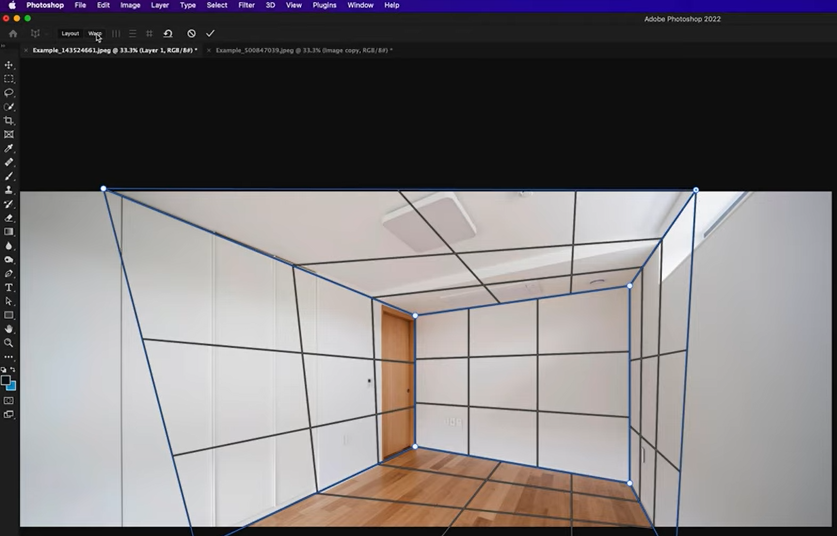Screen dimensions: 837x536
Task: Select the Blur tool
Action: pyautogui.click(x=9, y=246)
